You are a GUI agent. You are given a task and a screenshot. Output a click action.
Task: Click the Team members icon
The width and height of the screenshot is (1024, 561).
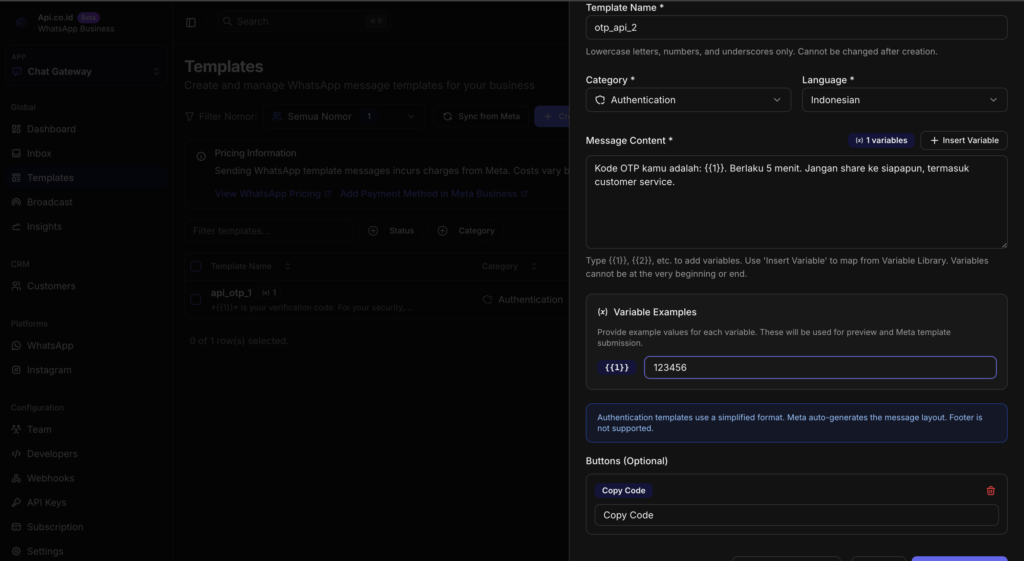(16, 430)
